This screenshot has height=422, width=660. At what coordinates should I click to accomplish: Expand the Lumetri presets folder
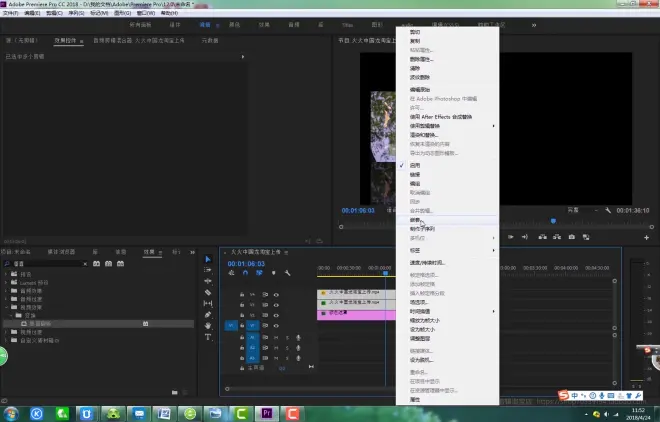[6, 283]
